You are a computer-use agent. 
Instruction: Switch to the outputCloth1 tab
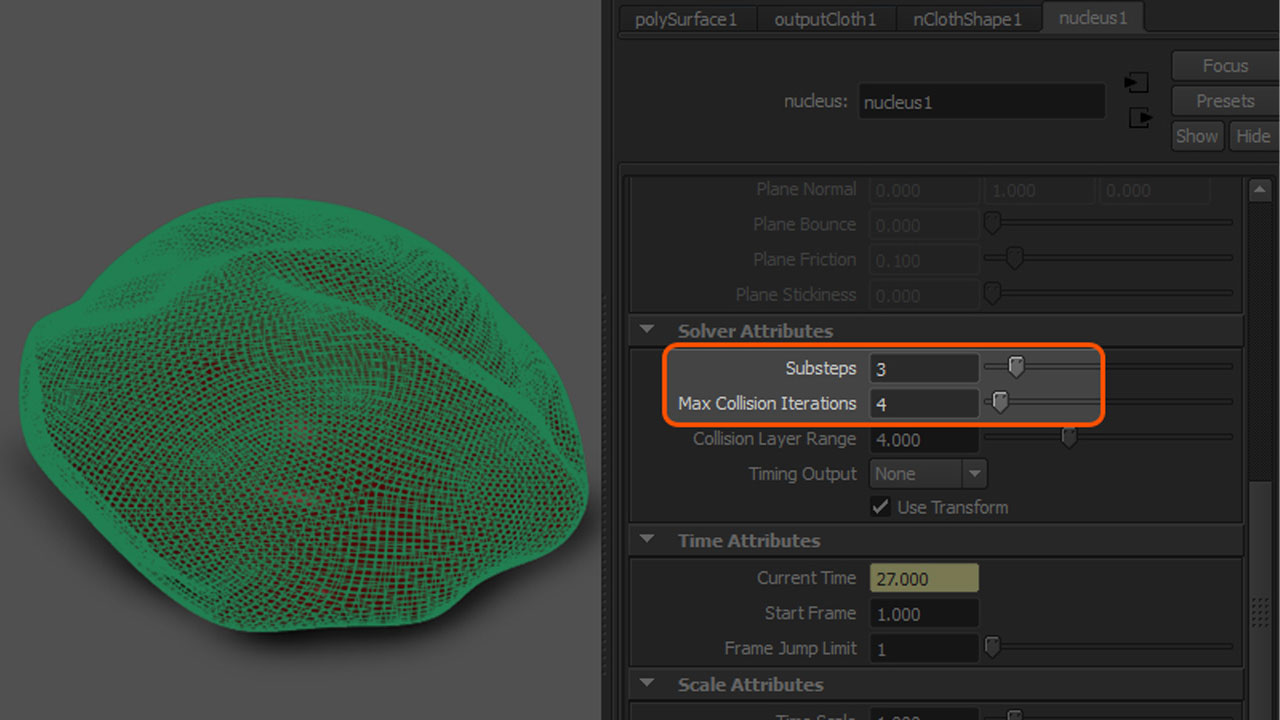pyautogui.click(x=826, y=18)
